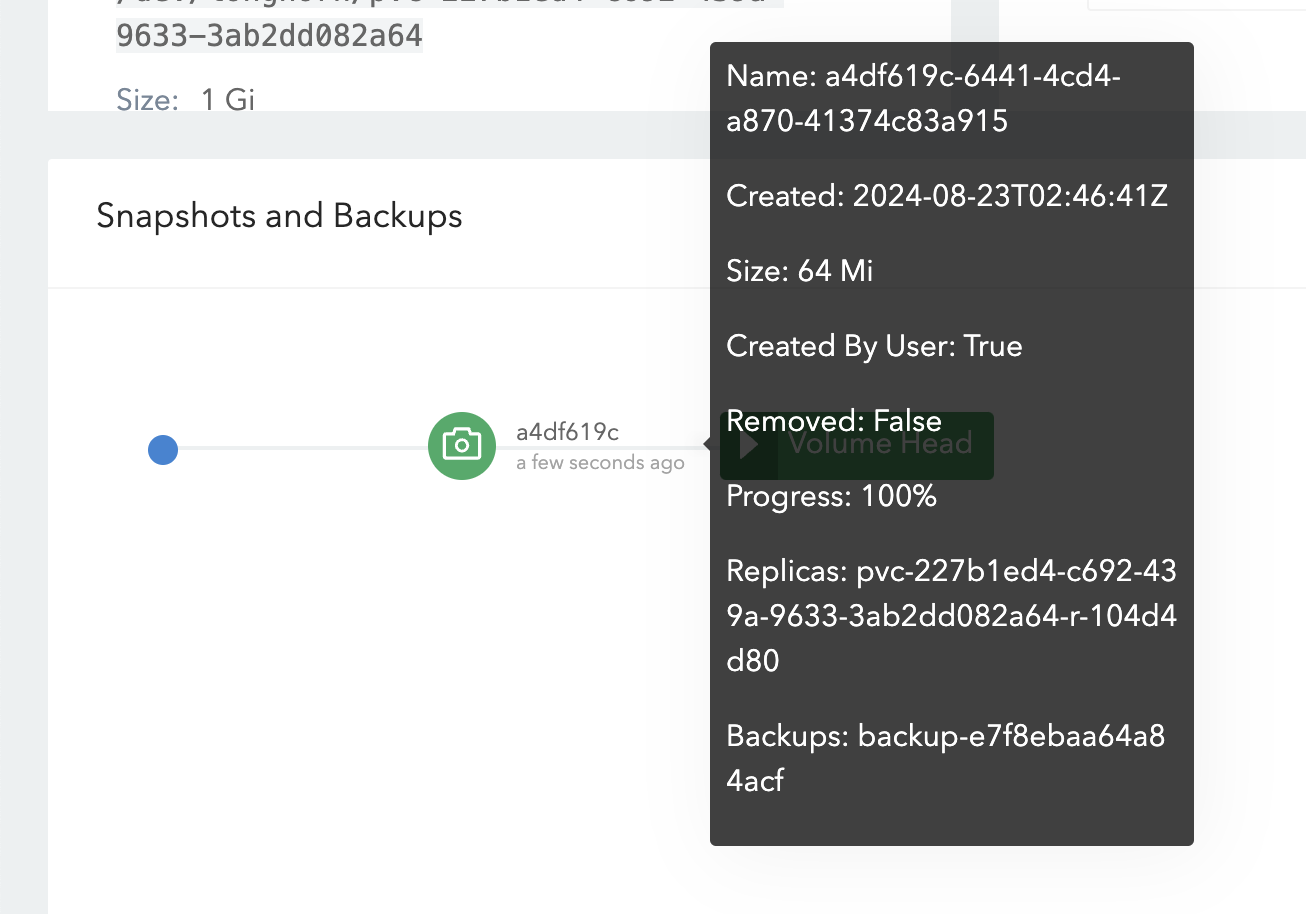Click the tooltip Name line a4df619c-6441-4cd4
Viewport: 1306px width, 914px height.
coord(923,98)
